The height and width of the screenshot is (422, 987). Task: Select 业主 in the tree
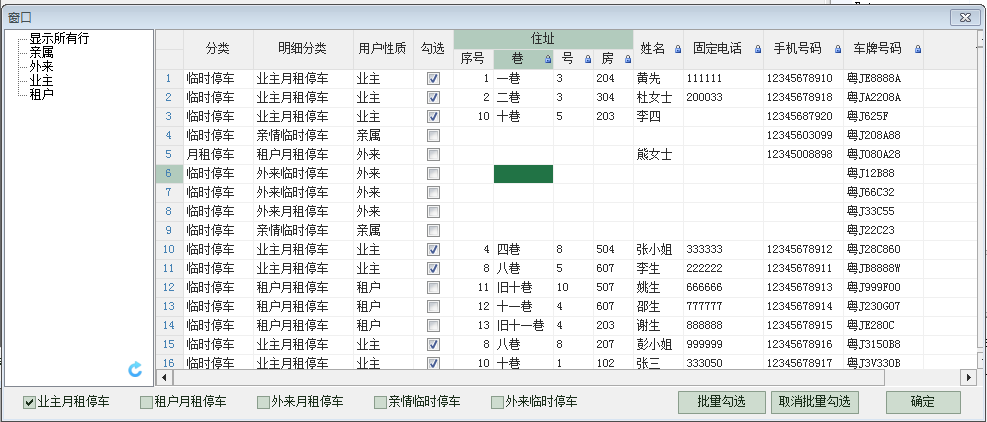click(42, 80)
